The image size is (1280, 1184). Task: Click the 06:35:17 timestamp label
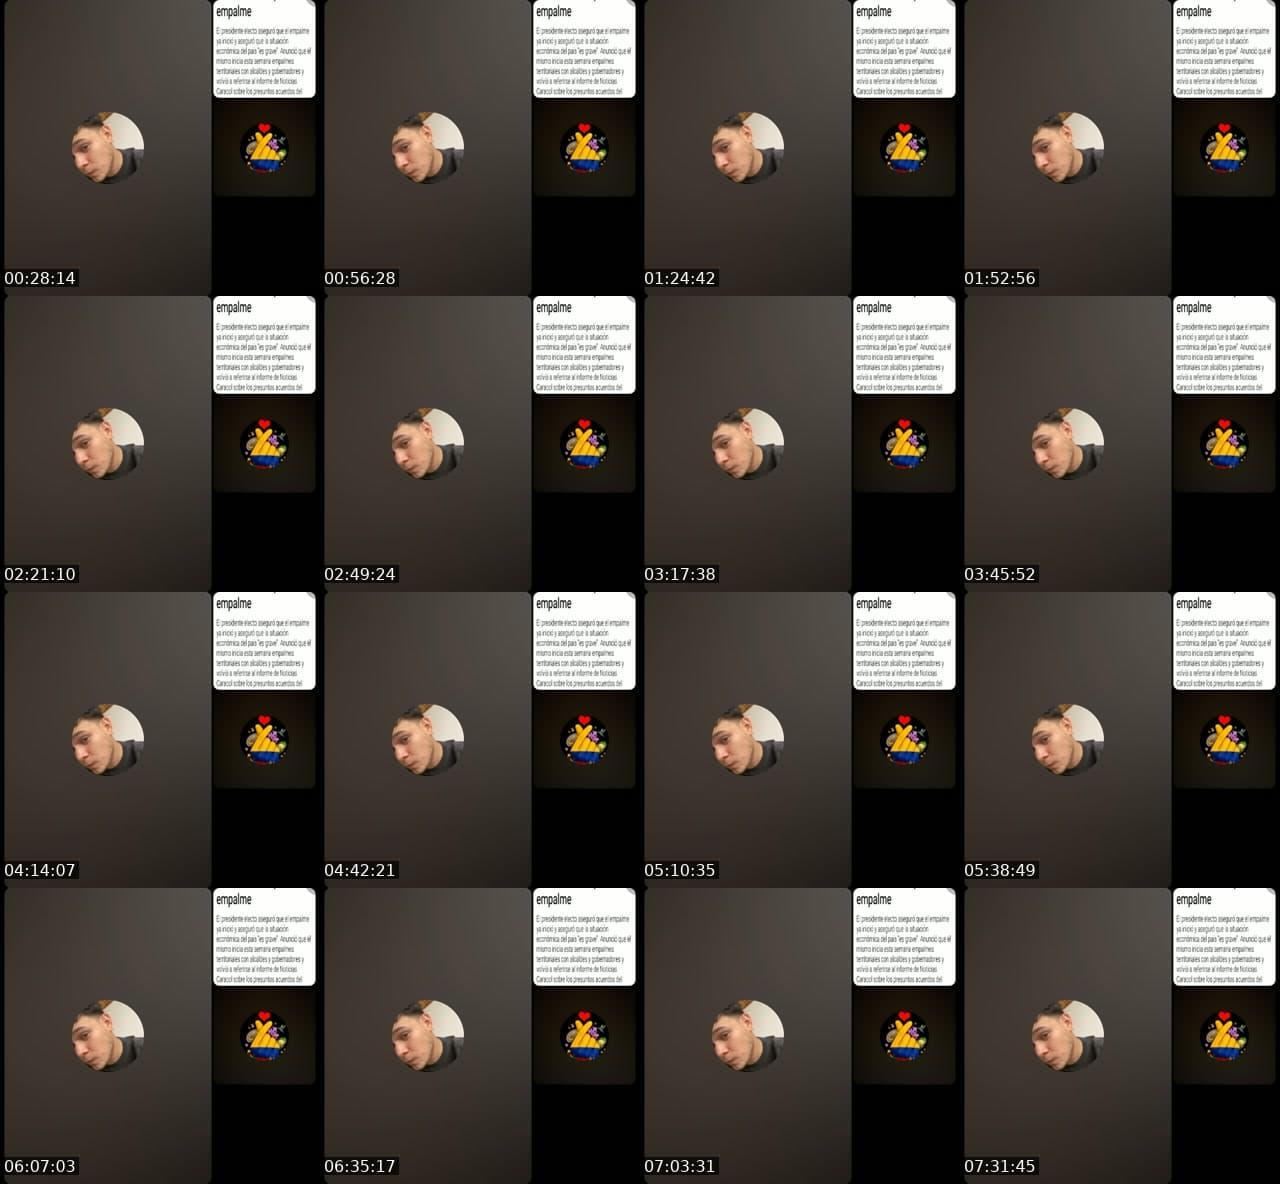click(360, 1166)
